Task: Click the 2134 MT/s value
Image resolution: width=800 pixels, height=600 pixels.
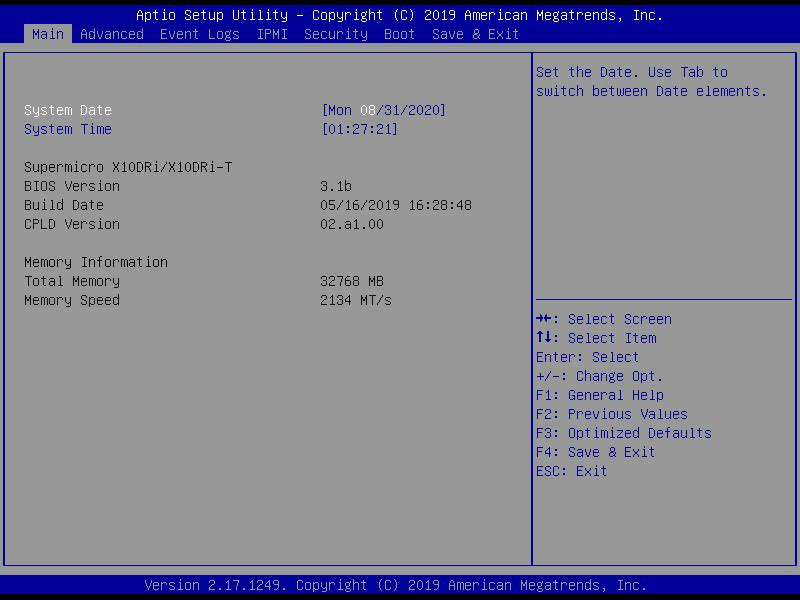Action: pyautogui.click(x=356, y=300)
